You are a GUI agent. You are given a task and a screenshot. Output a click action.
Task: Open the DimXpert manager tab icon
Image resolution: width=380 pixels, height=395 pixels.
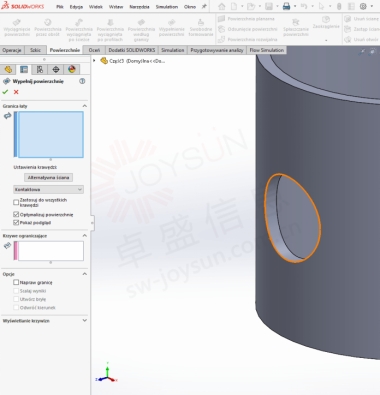tap(56, 69)
